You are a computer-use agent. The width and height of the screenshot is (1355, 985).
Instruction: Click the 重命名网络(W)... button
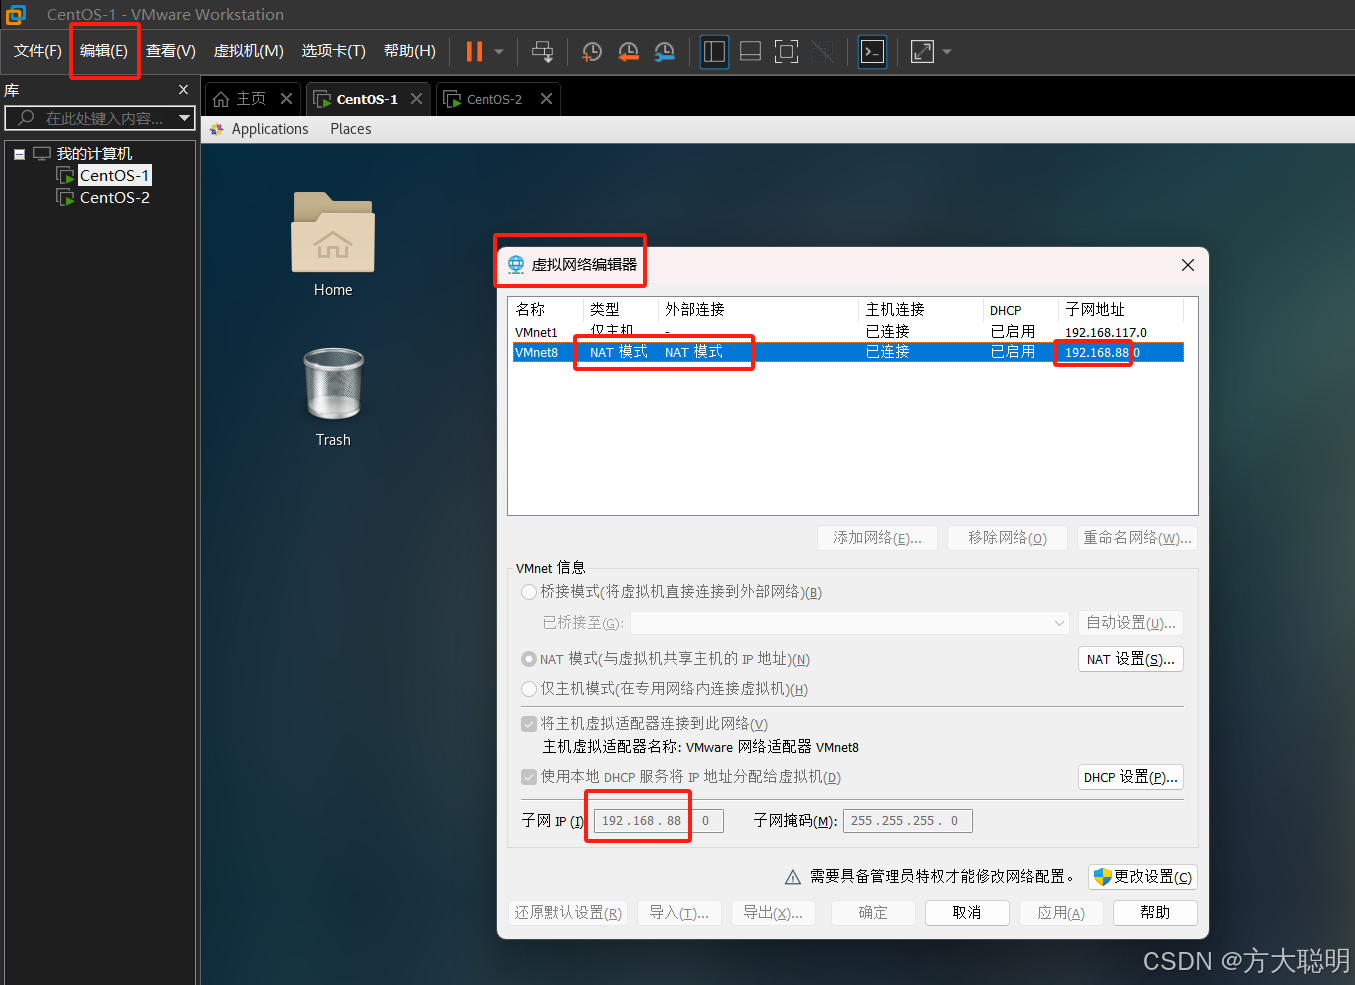pos(1137,538)
